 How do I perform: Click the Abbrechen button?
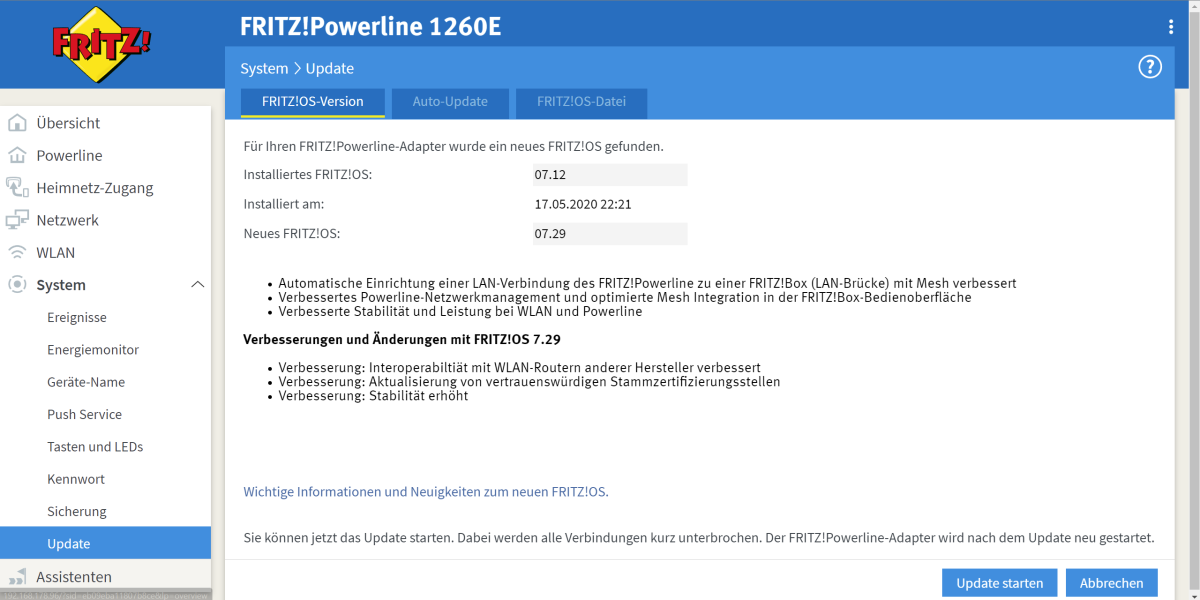(1112, 583)
